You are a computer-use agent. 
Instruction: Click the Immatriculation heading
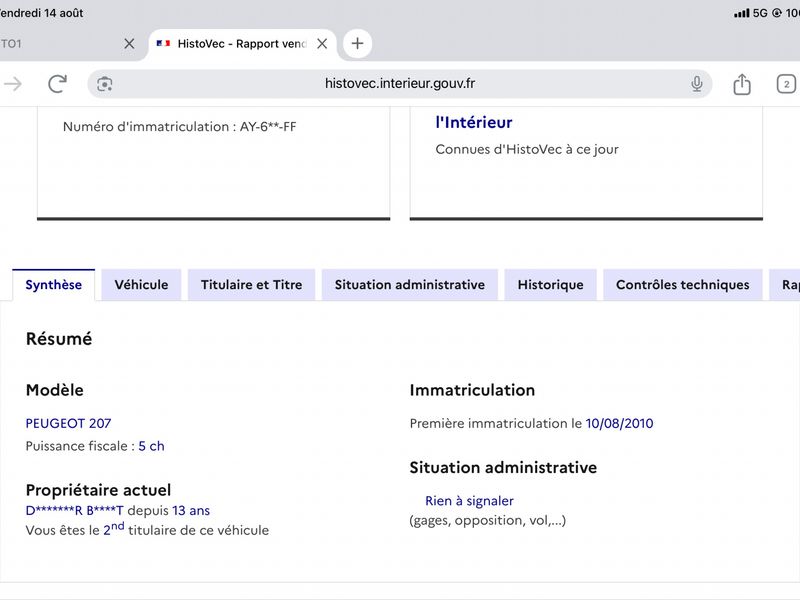[x=472, y=390]
